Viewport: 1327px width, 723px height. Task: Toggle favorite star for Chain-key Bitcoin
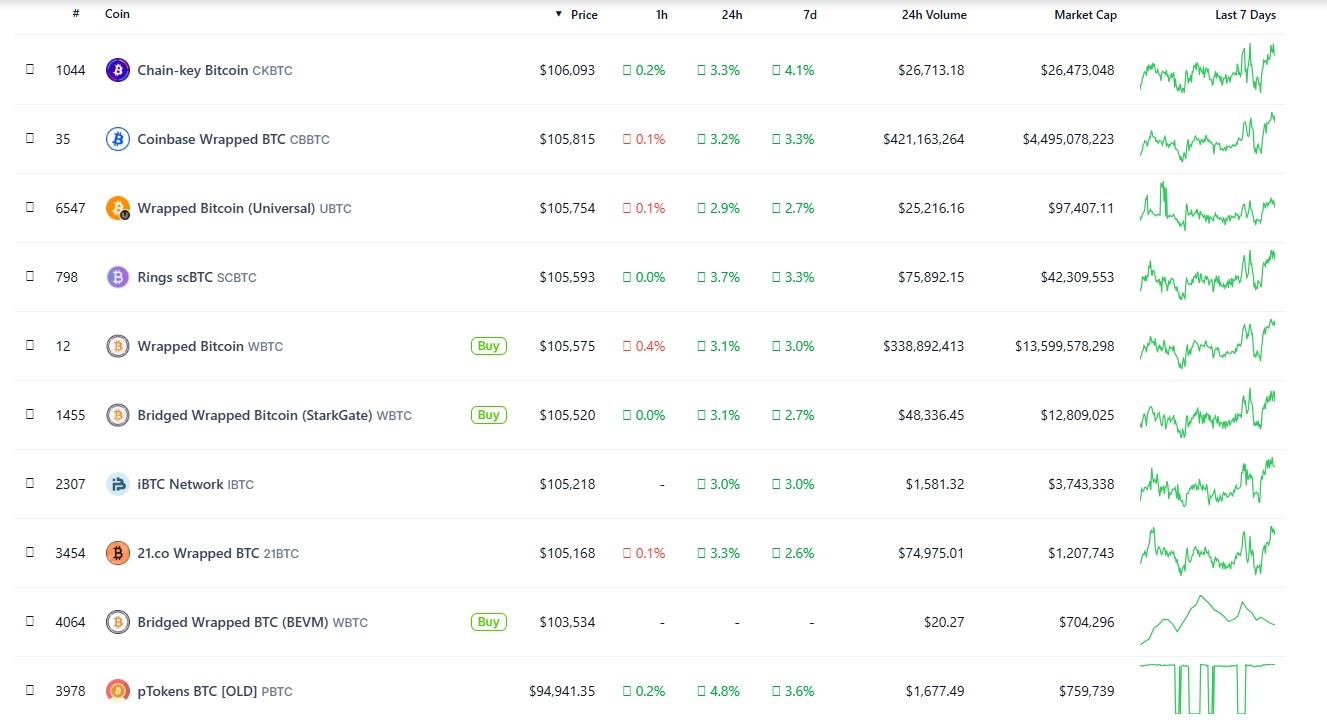pos(30,70)
